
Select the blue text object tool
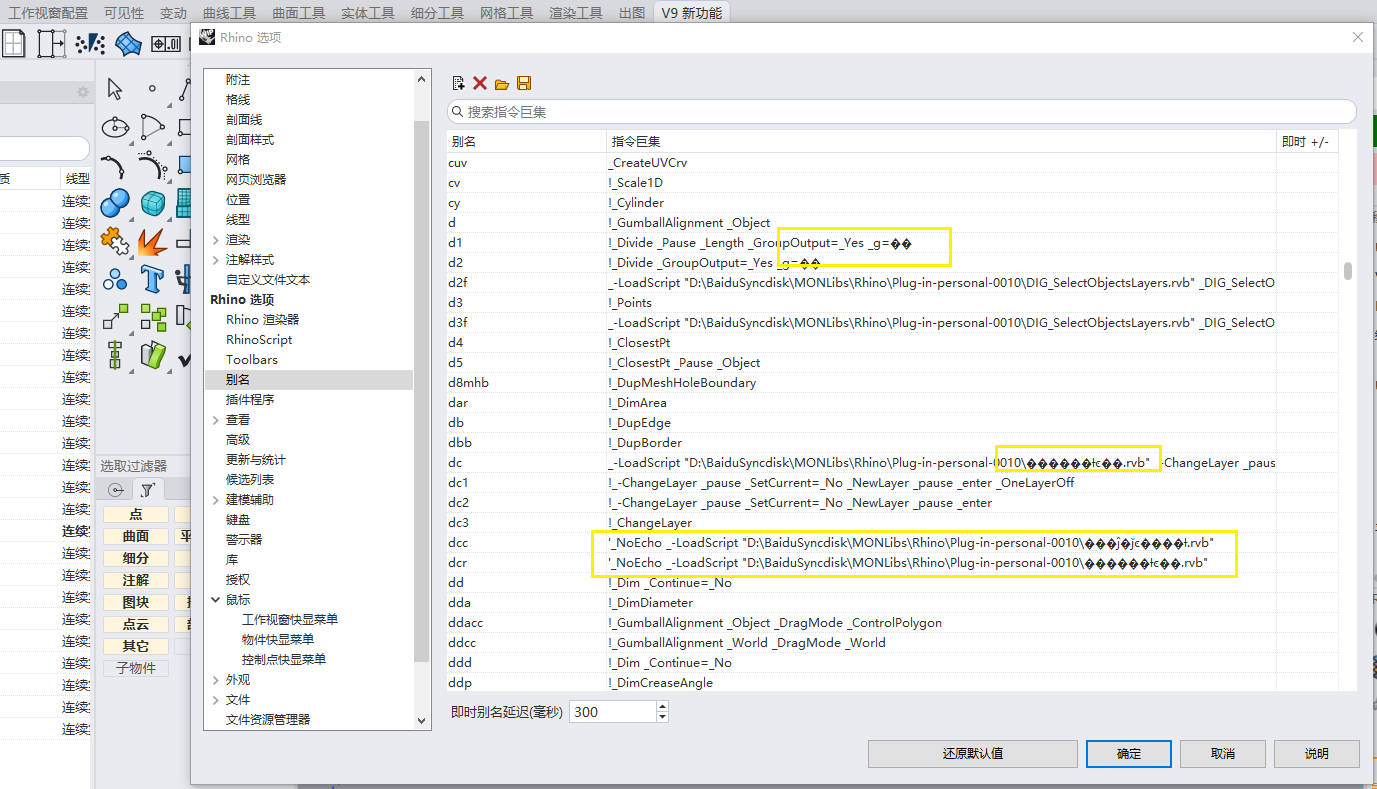(152, 278)
